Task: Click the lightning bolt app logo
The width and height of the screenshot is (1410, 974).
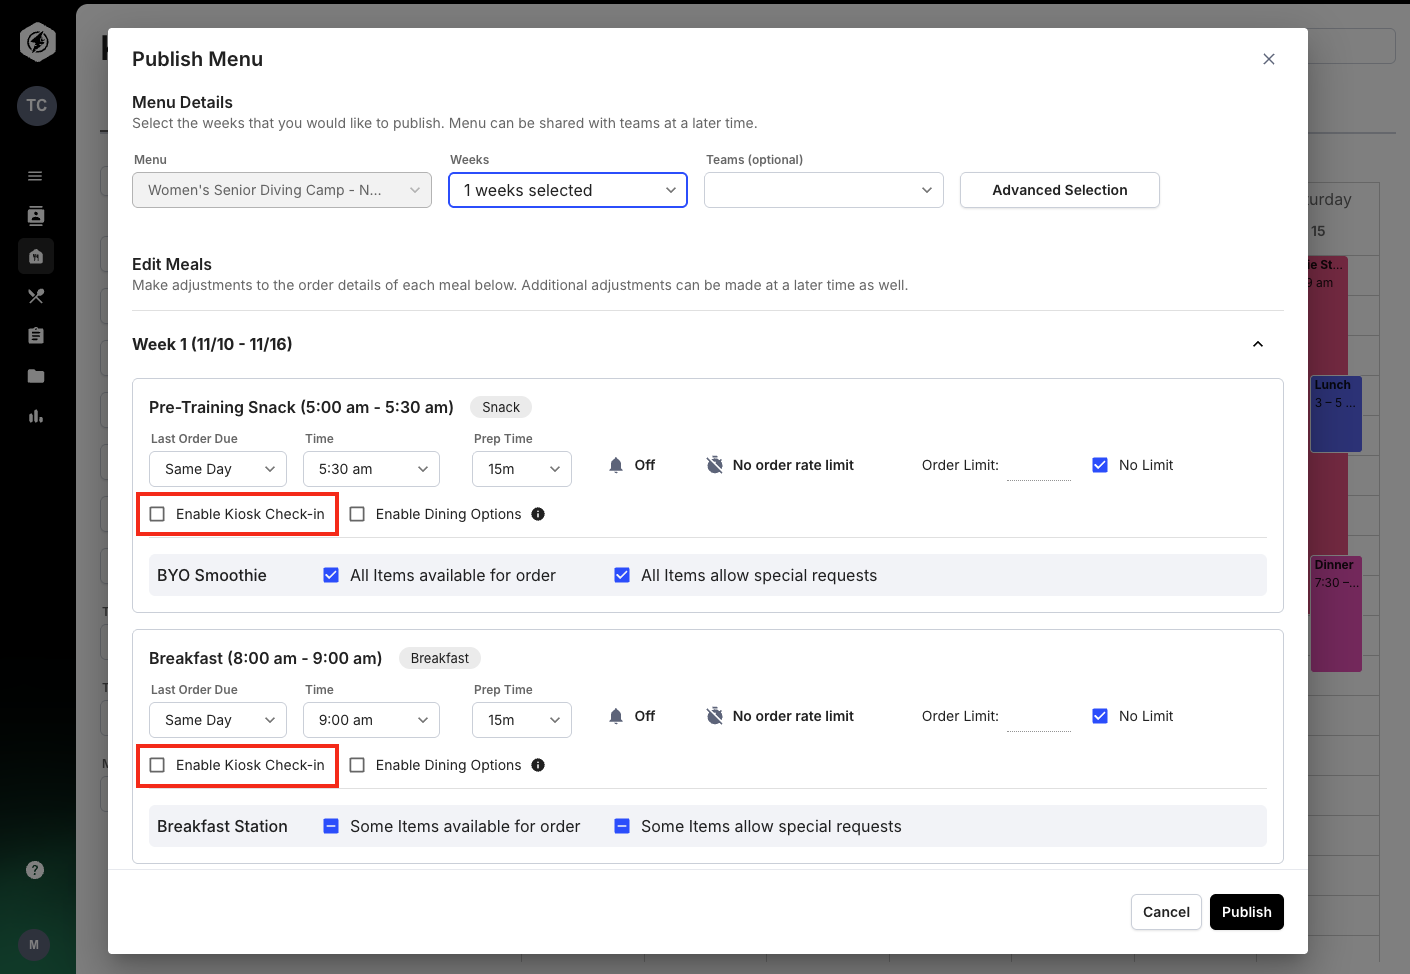Action: tap(37, 42)
